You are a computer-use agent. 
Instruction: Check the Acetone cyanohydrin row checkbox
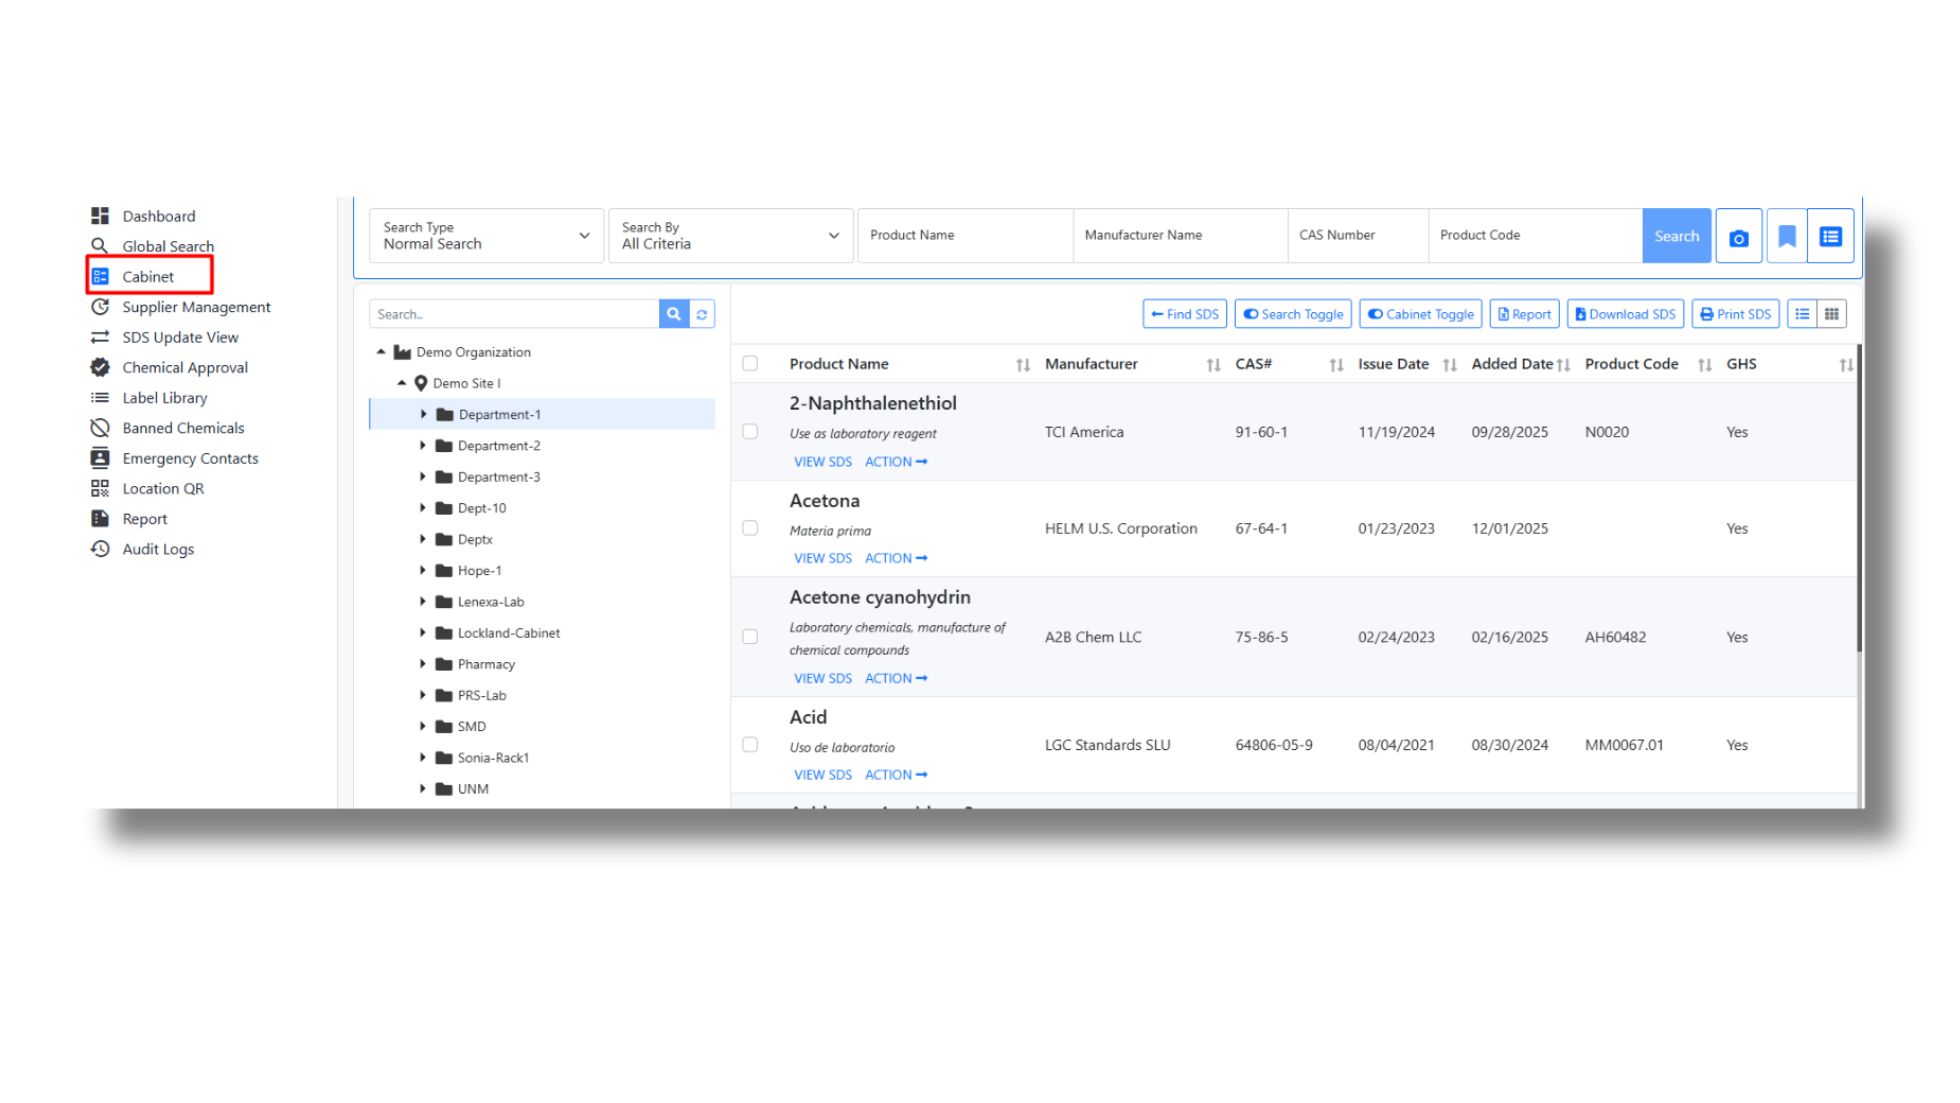[750, 636]
